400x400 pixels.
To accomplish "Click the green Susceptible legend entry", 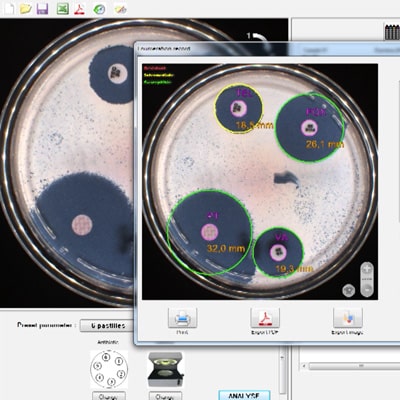I will [x=158, y=82].
